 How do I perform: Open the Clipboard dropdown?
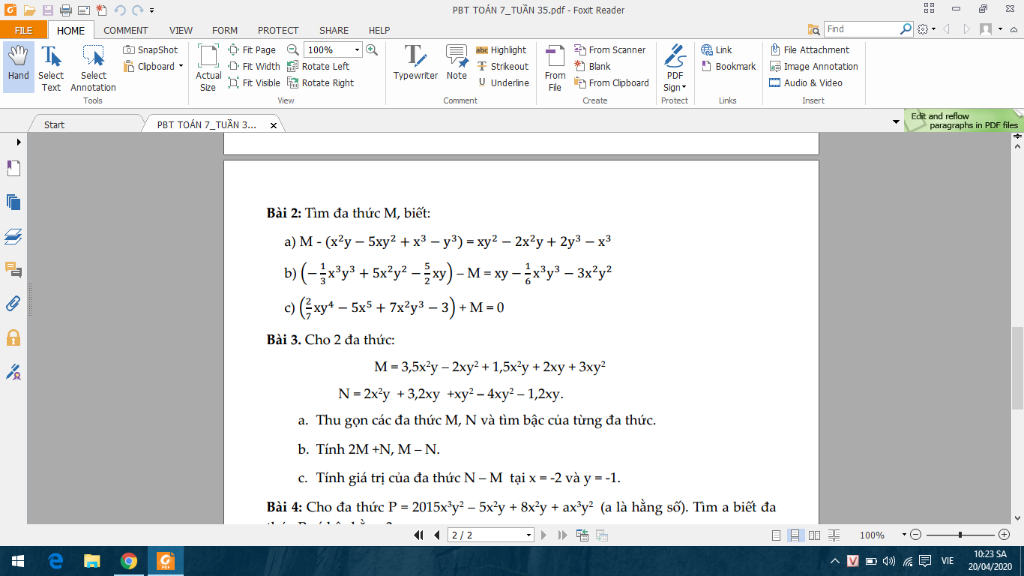coord(153,66)
